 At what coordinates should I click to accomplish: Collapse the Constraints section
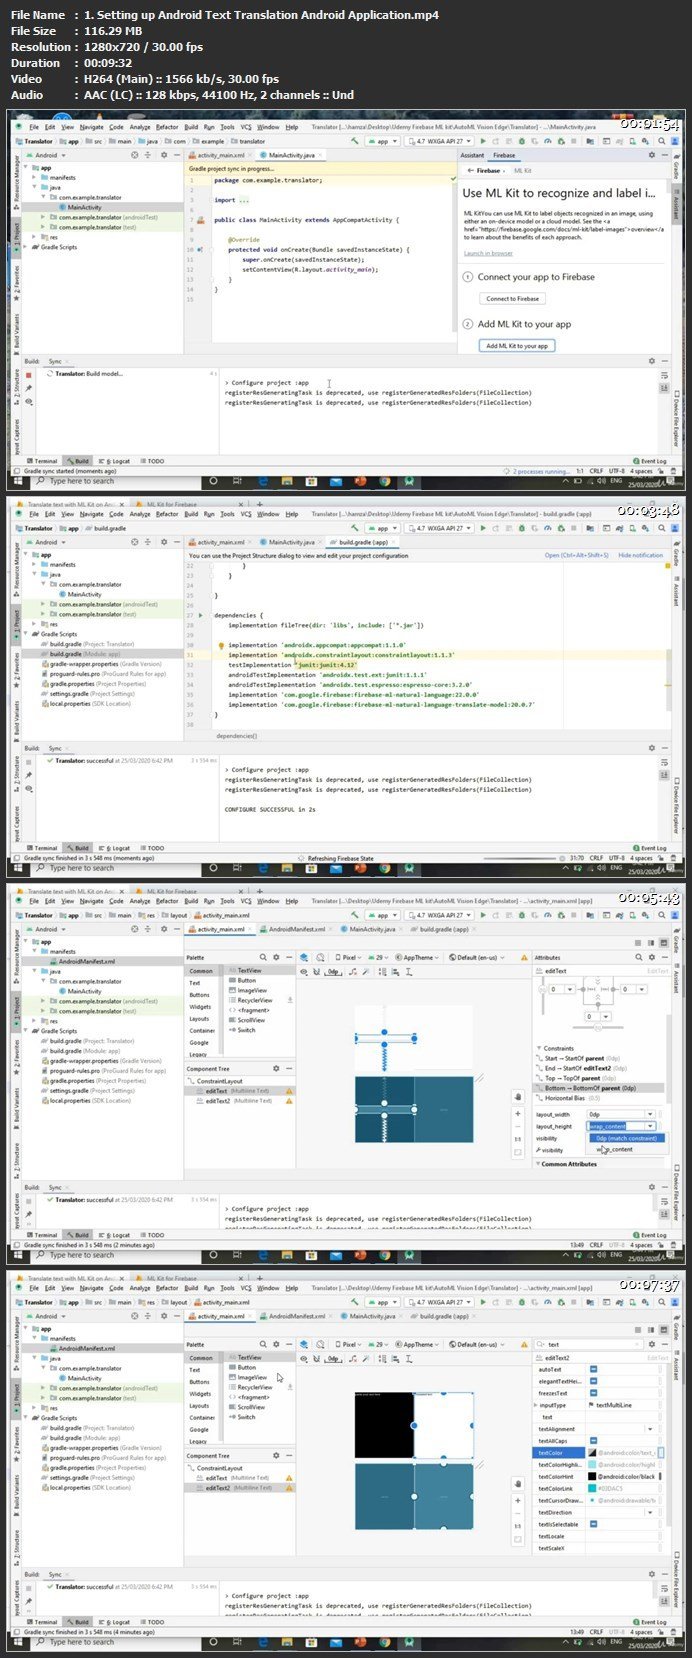click(x=539, y=1048)
